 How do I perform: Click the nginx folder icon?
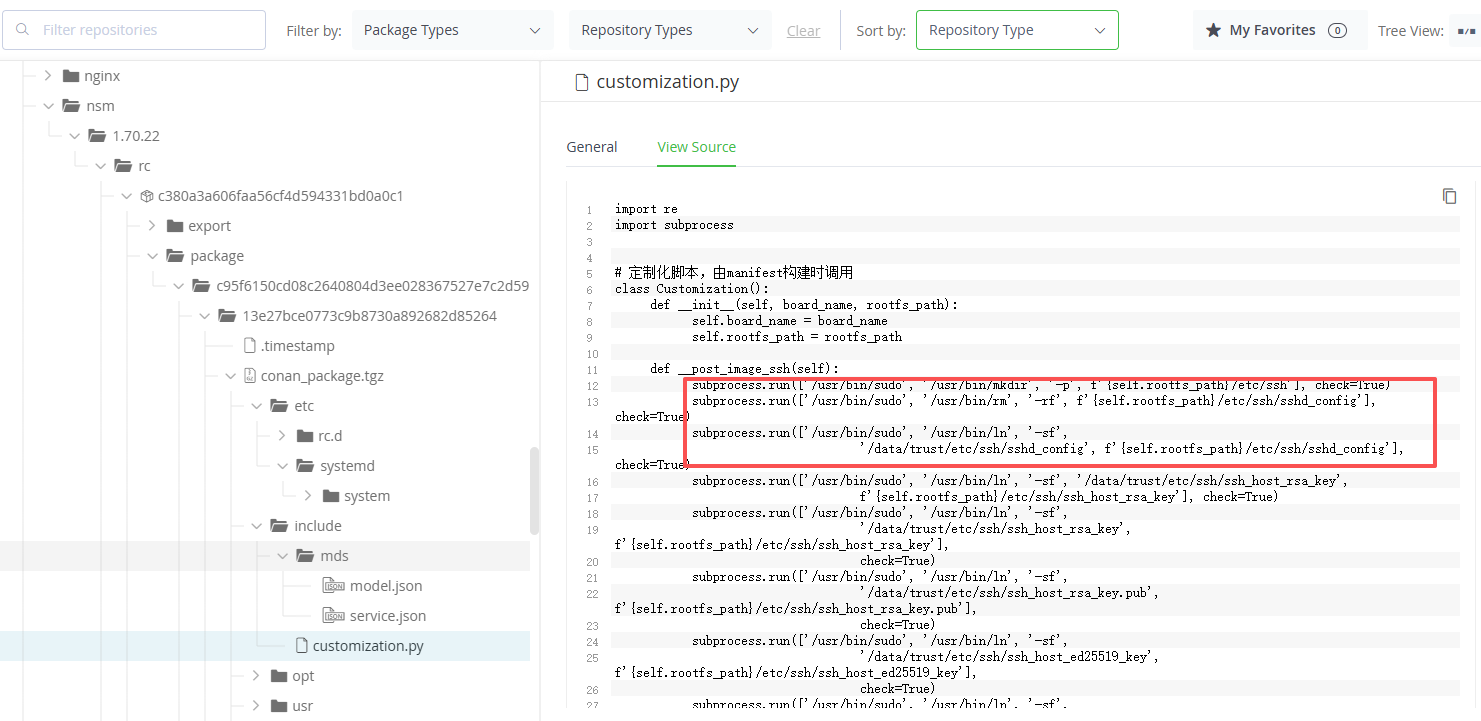tap(71, 76)
